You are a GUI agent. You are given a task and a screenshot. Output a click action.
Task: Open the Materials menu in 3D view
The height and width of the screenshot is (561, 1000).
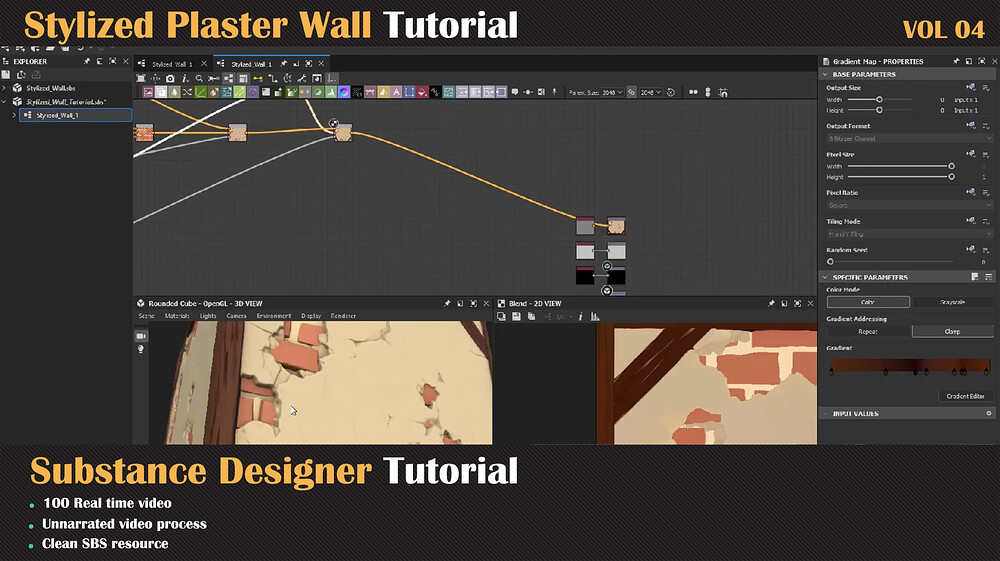point(177,316)
